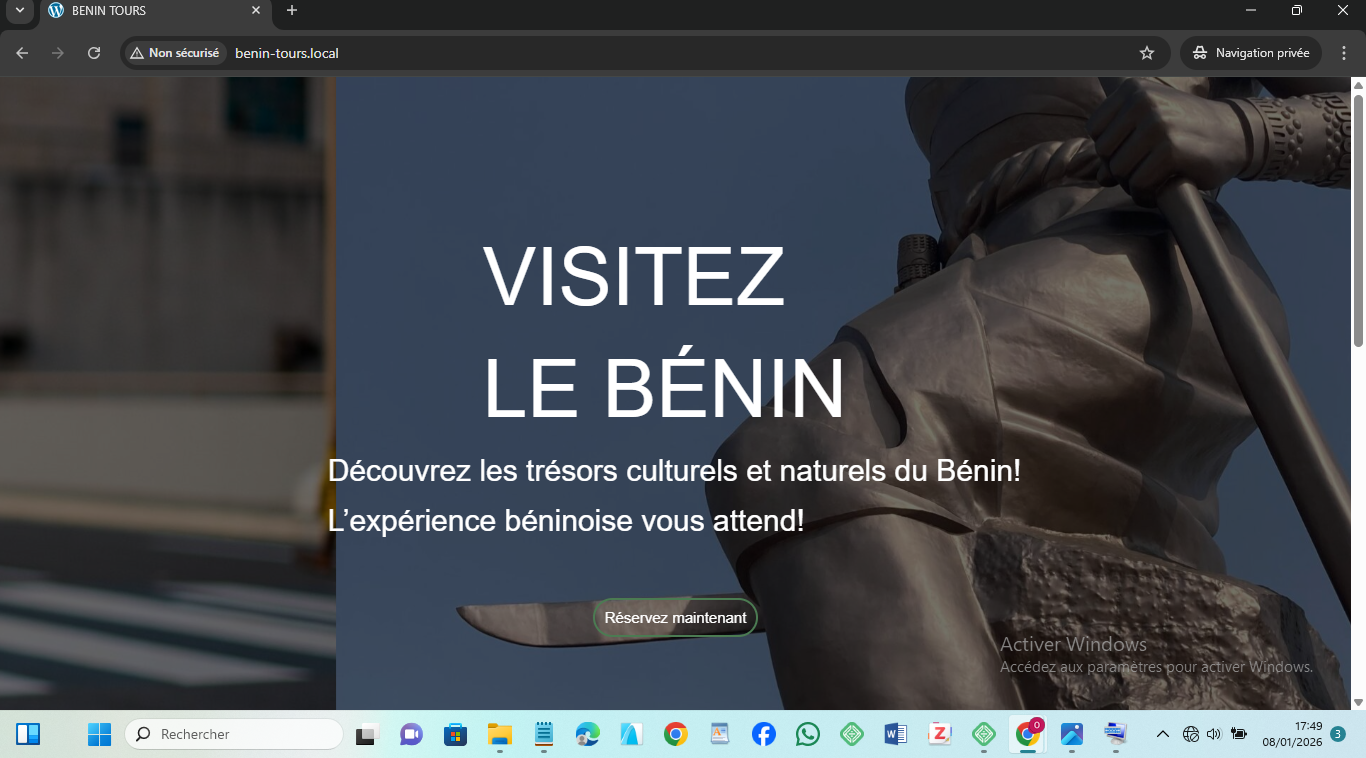Open Notepad from the taskbar
Viewport: 1366px width, 758px height.
click(x=544, y=734)
